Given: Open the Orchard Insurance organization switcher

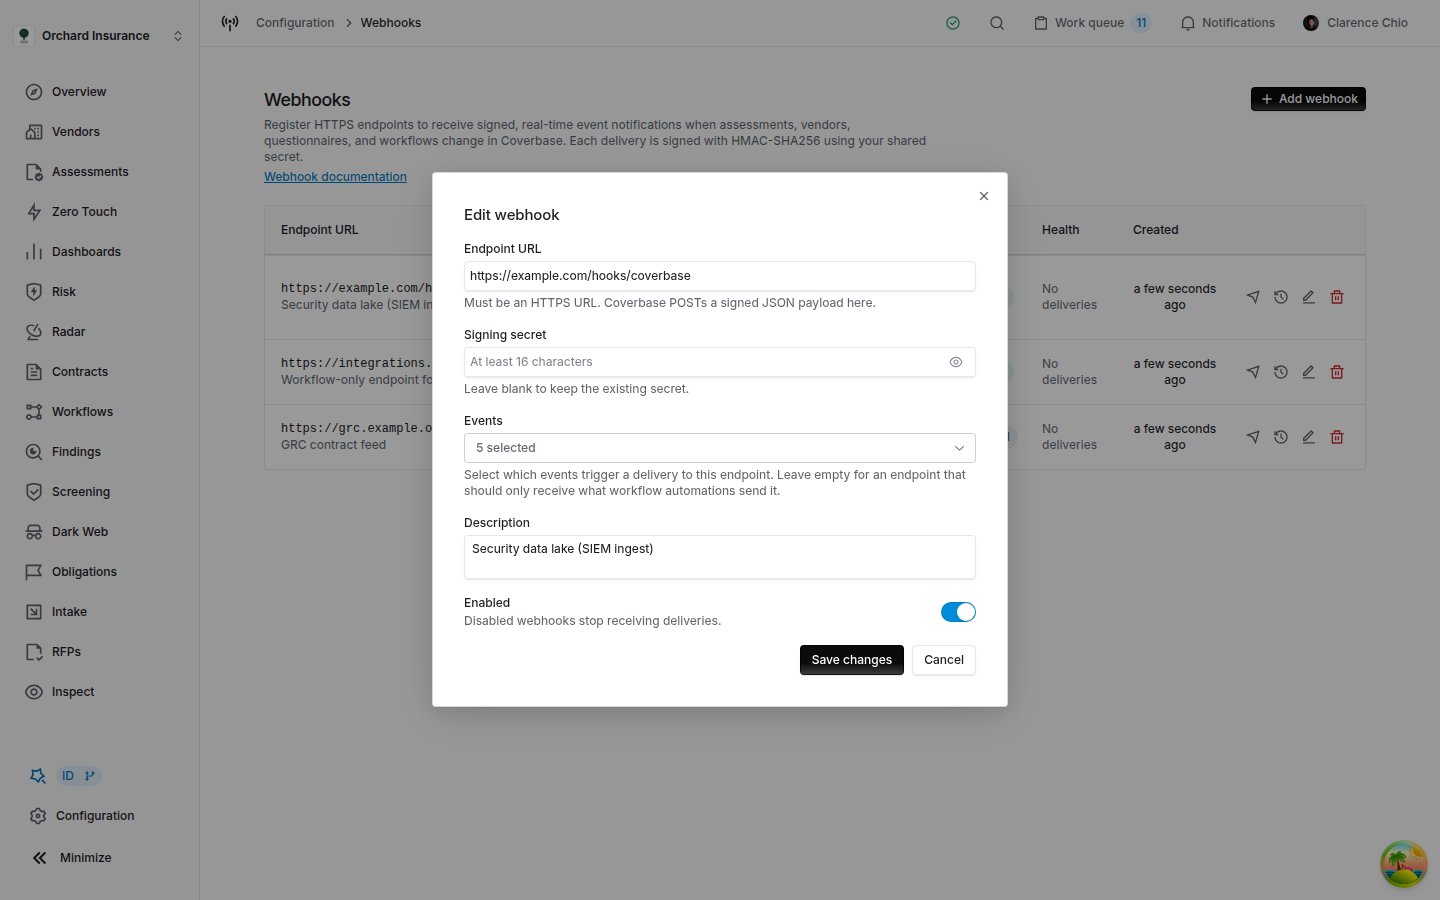Looking at the screenshot, I should [100, 36].
